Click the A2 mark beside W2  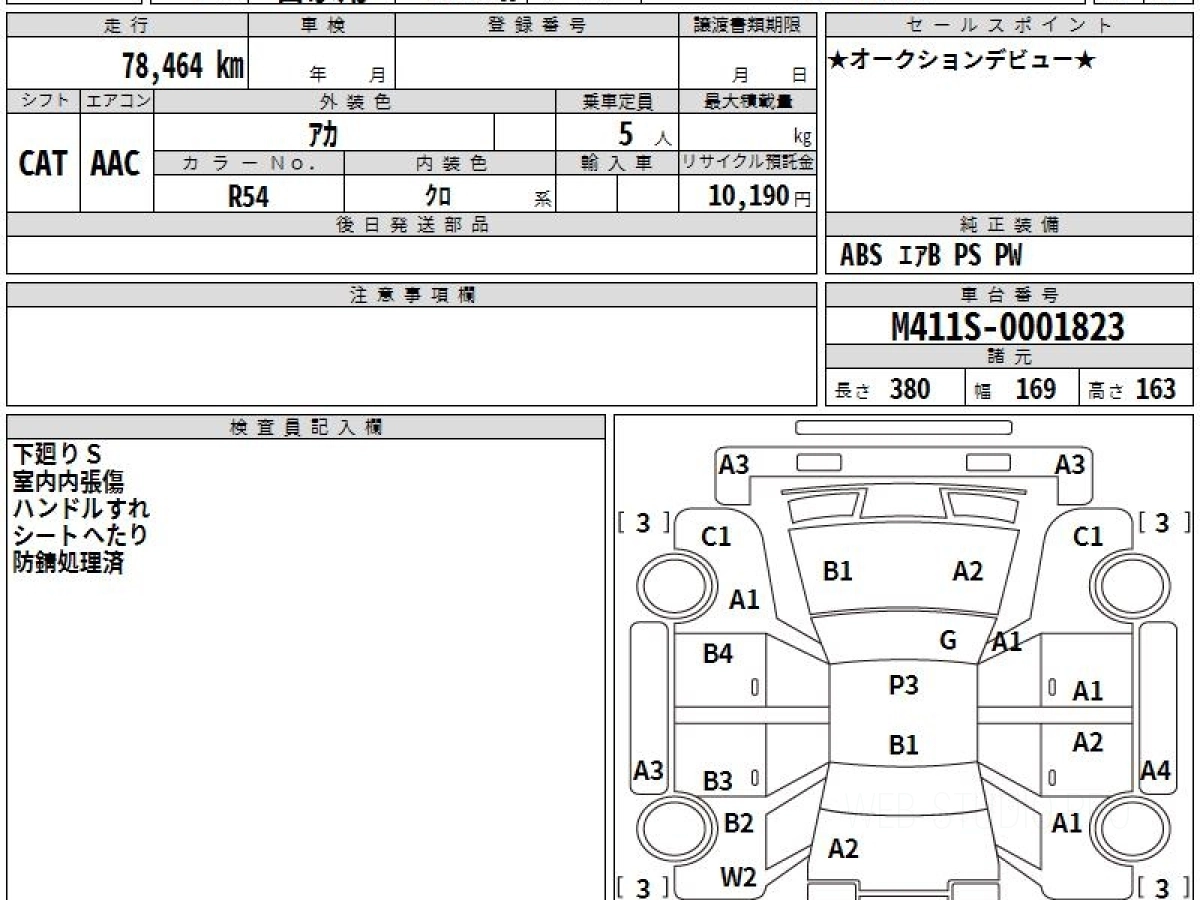tap(843, 849)
